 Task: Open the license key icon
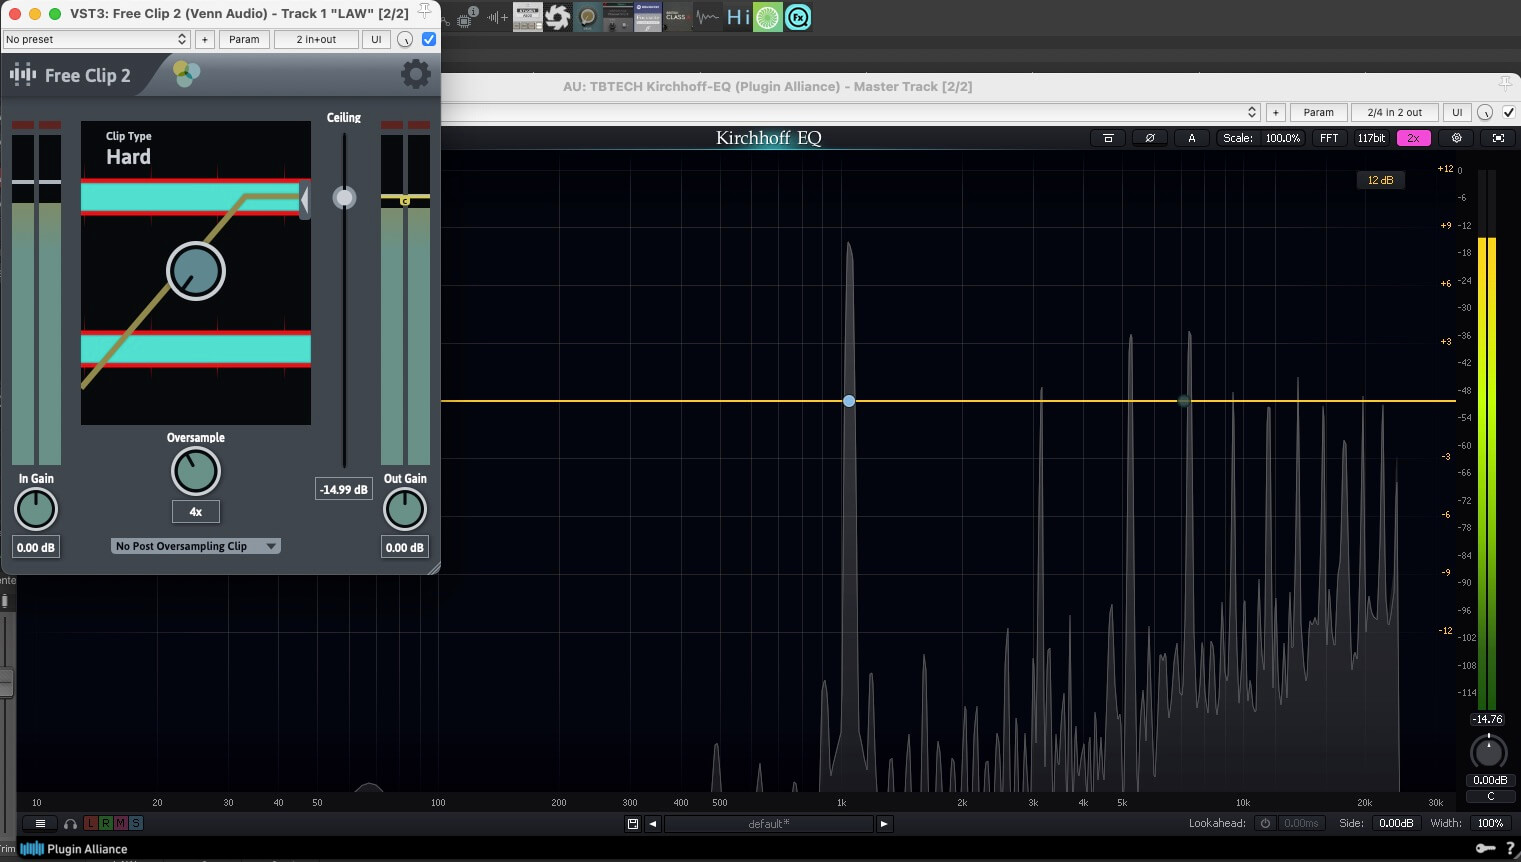click(1485, 848)
